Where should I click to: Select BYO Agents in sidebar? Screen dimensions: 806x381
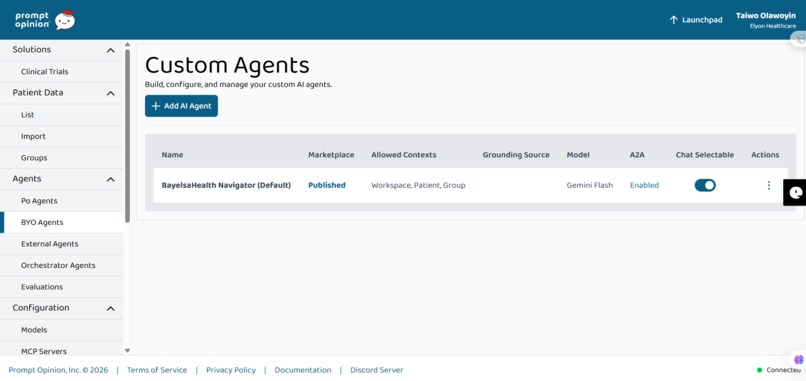coord(62,222)
